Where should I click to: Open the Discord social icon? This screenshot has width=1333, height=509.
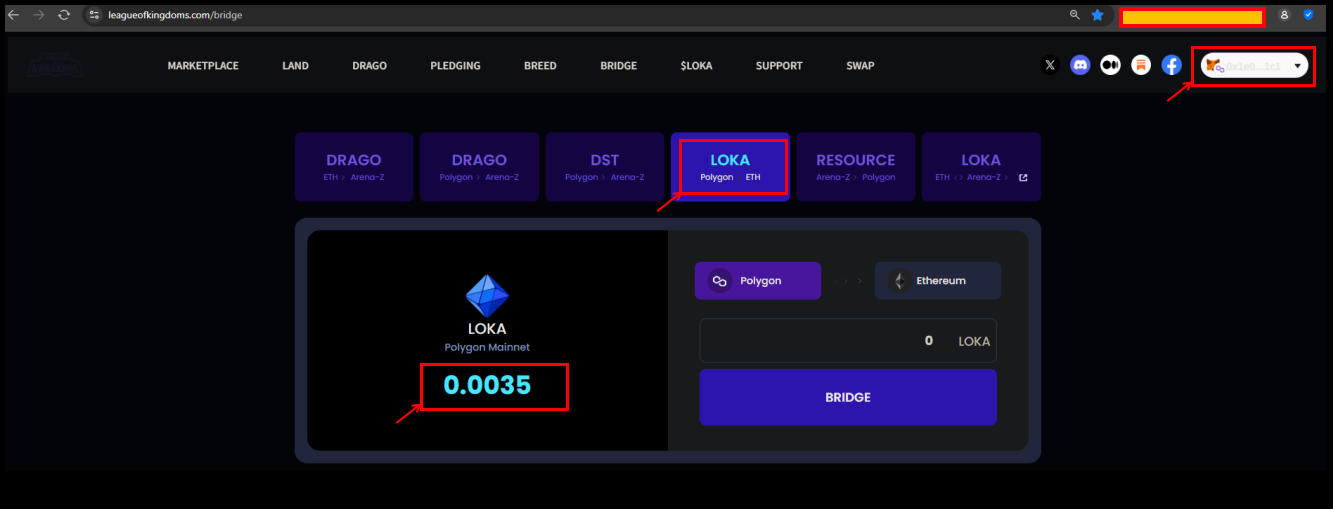click(x=1080, y=65)
